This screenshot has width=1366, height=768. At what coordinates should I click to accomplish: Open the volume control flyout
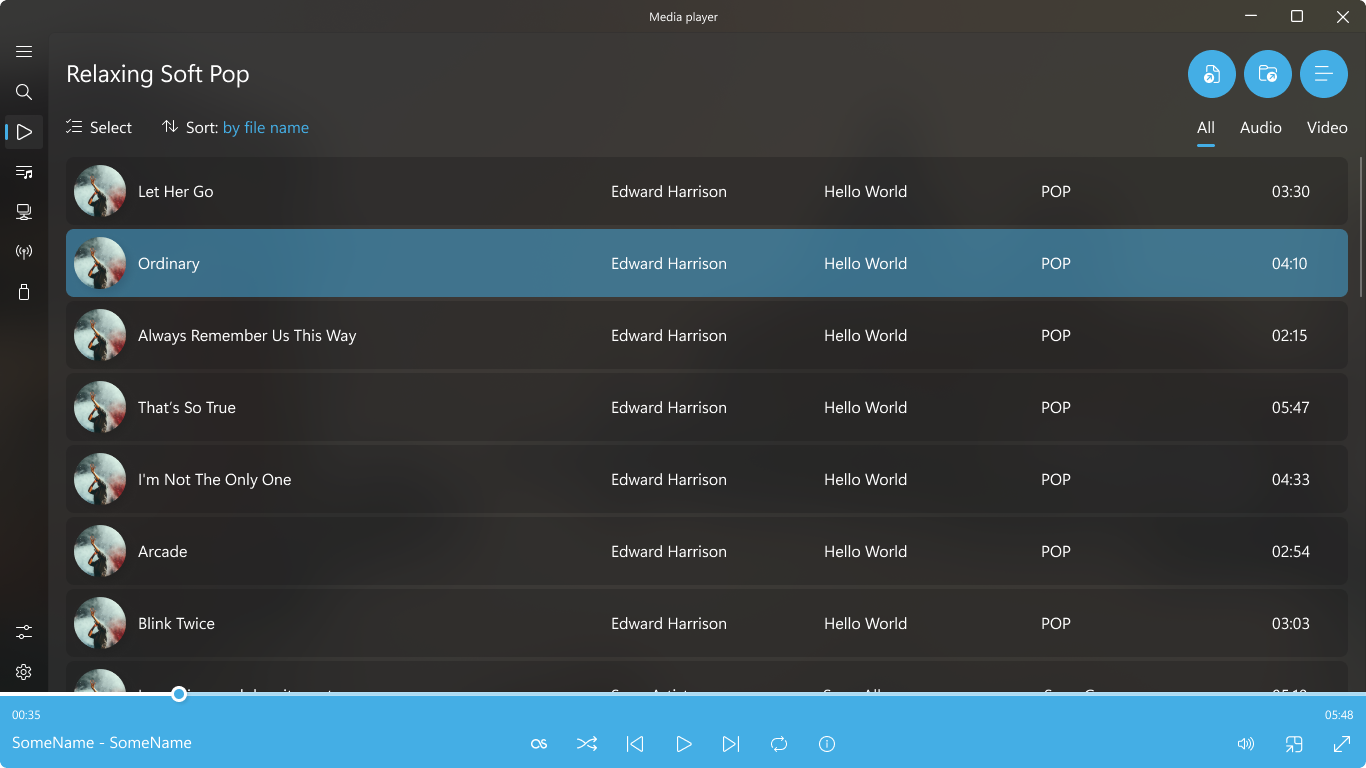pos(1245,744)
